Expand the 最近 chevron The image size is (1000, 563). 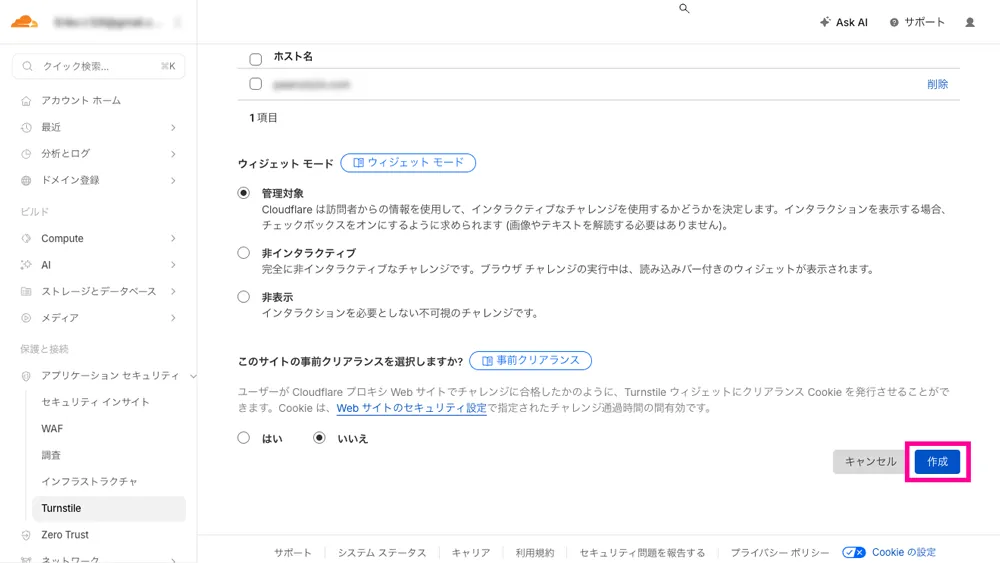[173, 128]
